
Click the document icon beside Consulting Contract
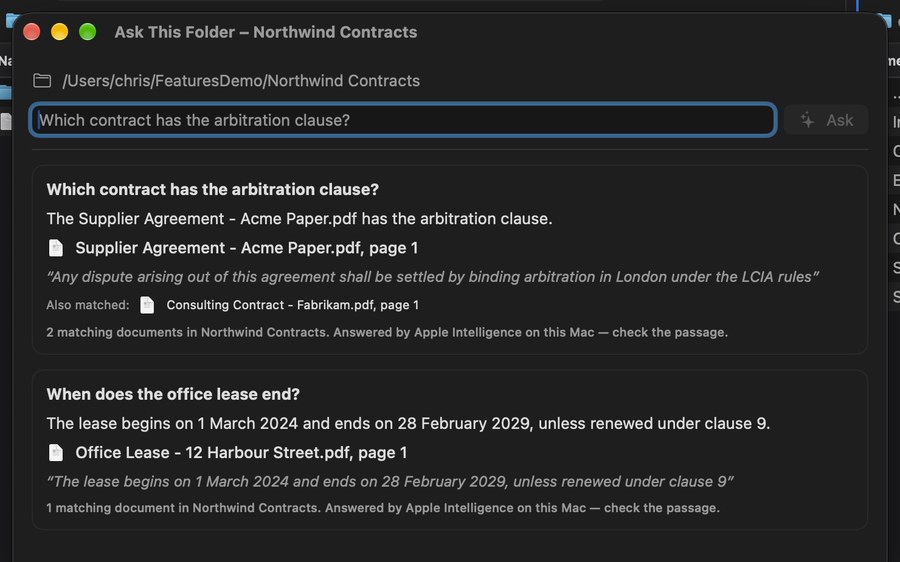[147, 305]
